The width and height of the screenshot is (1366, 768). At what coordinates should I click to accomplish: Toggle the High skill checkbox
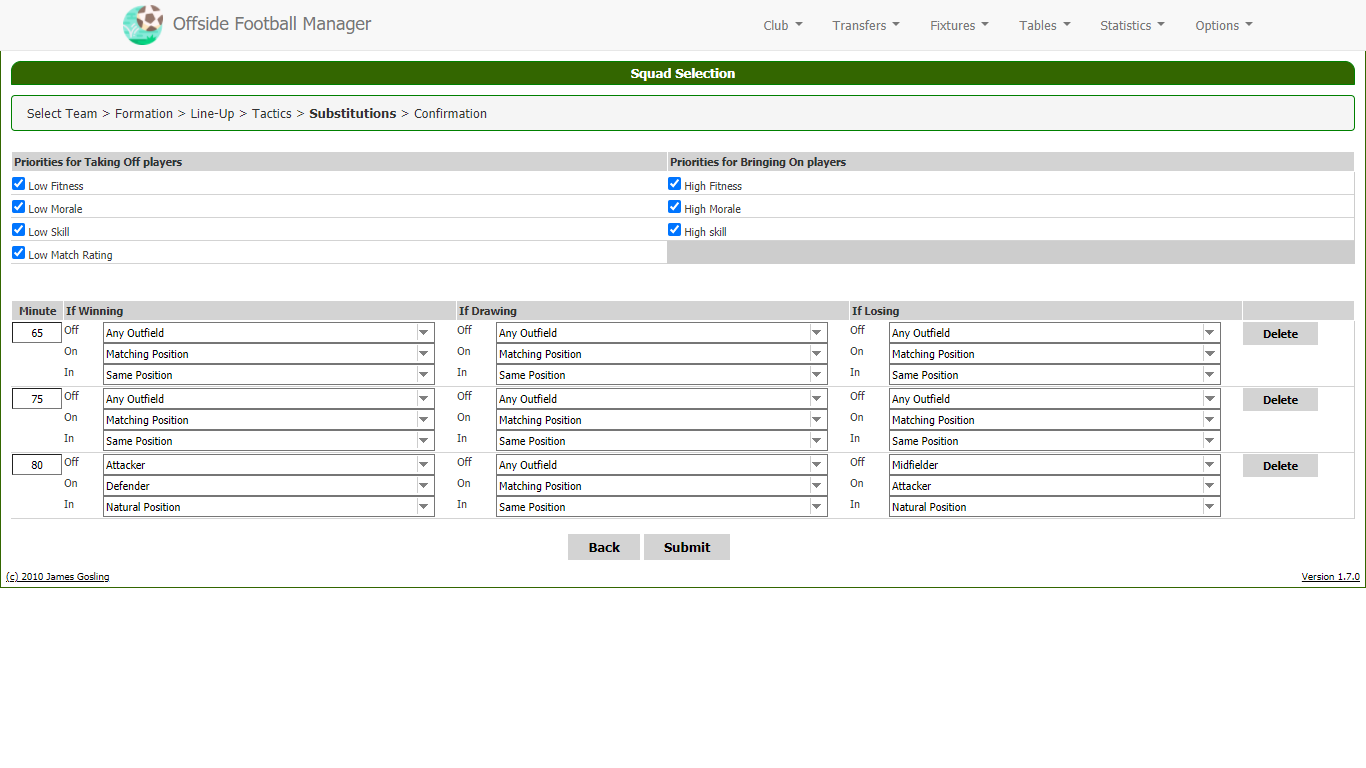(x=675, y=230)
